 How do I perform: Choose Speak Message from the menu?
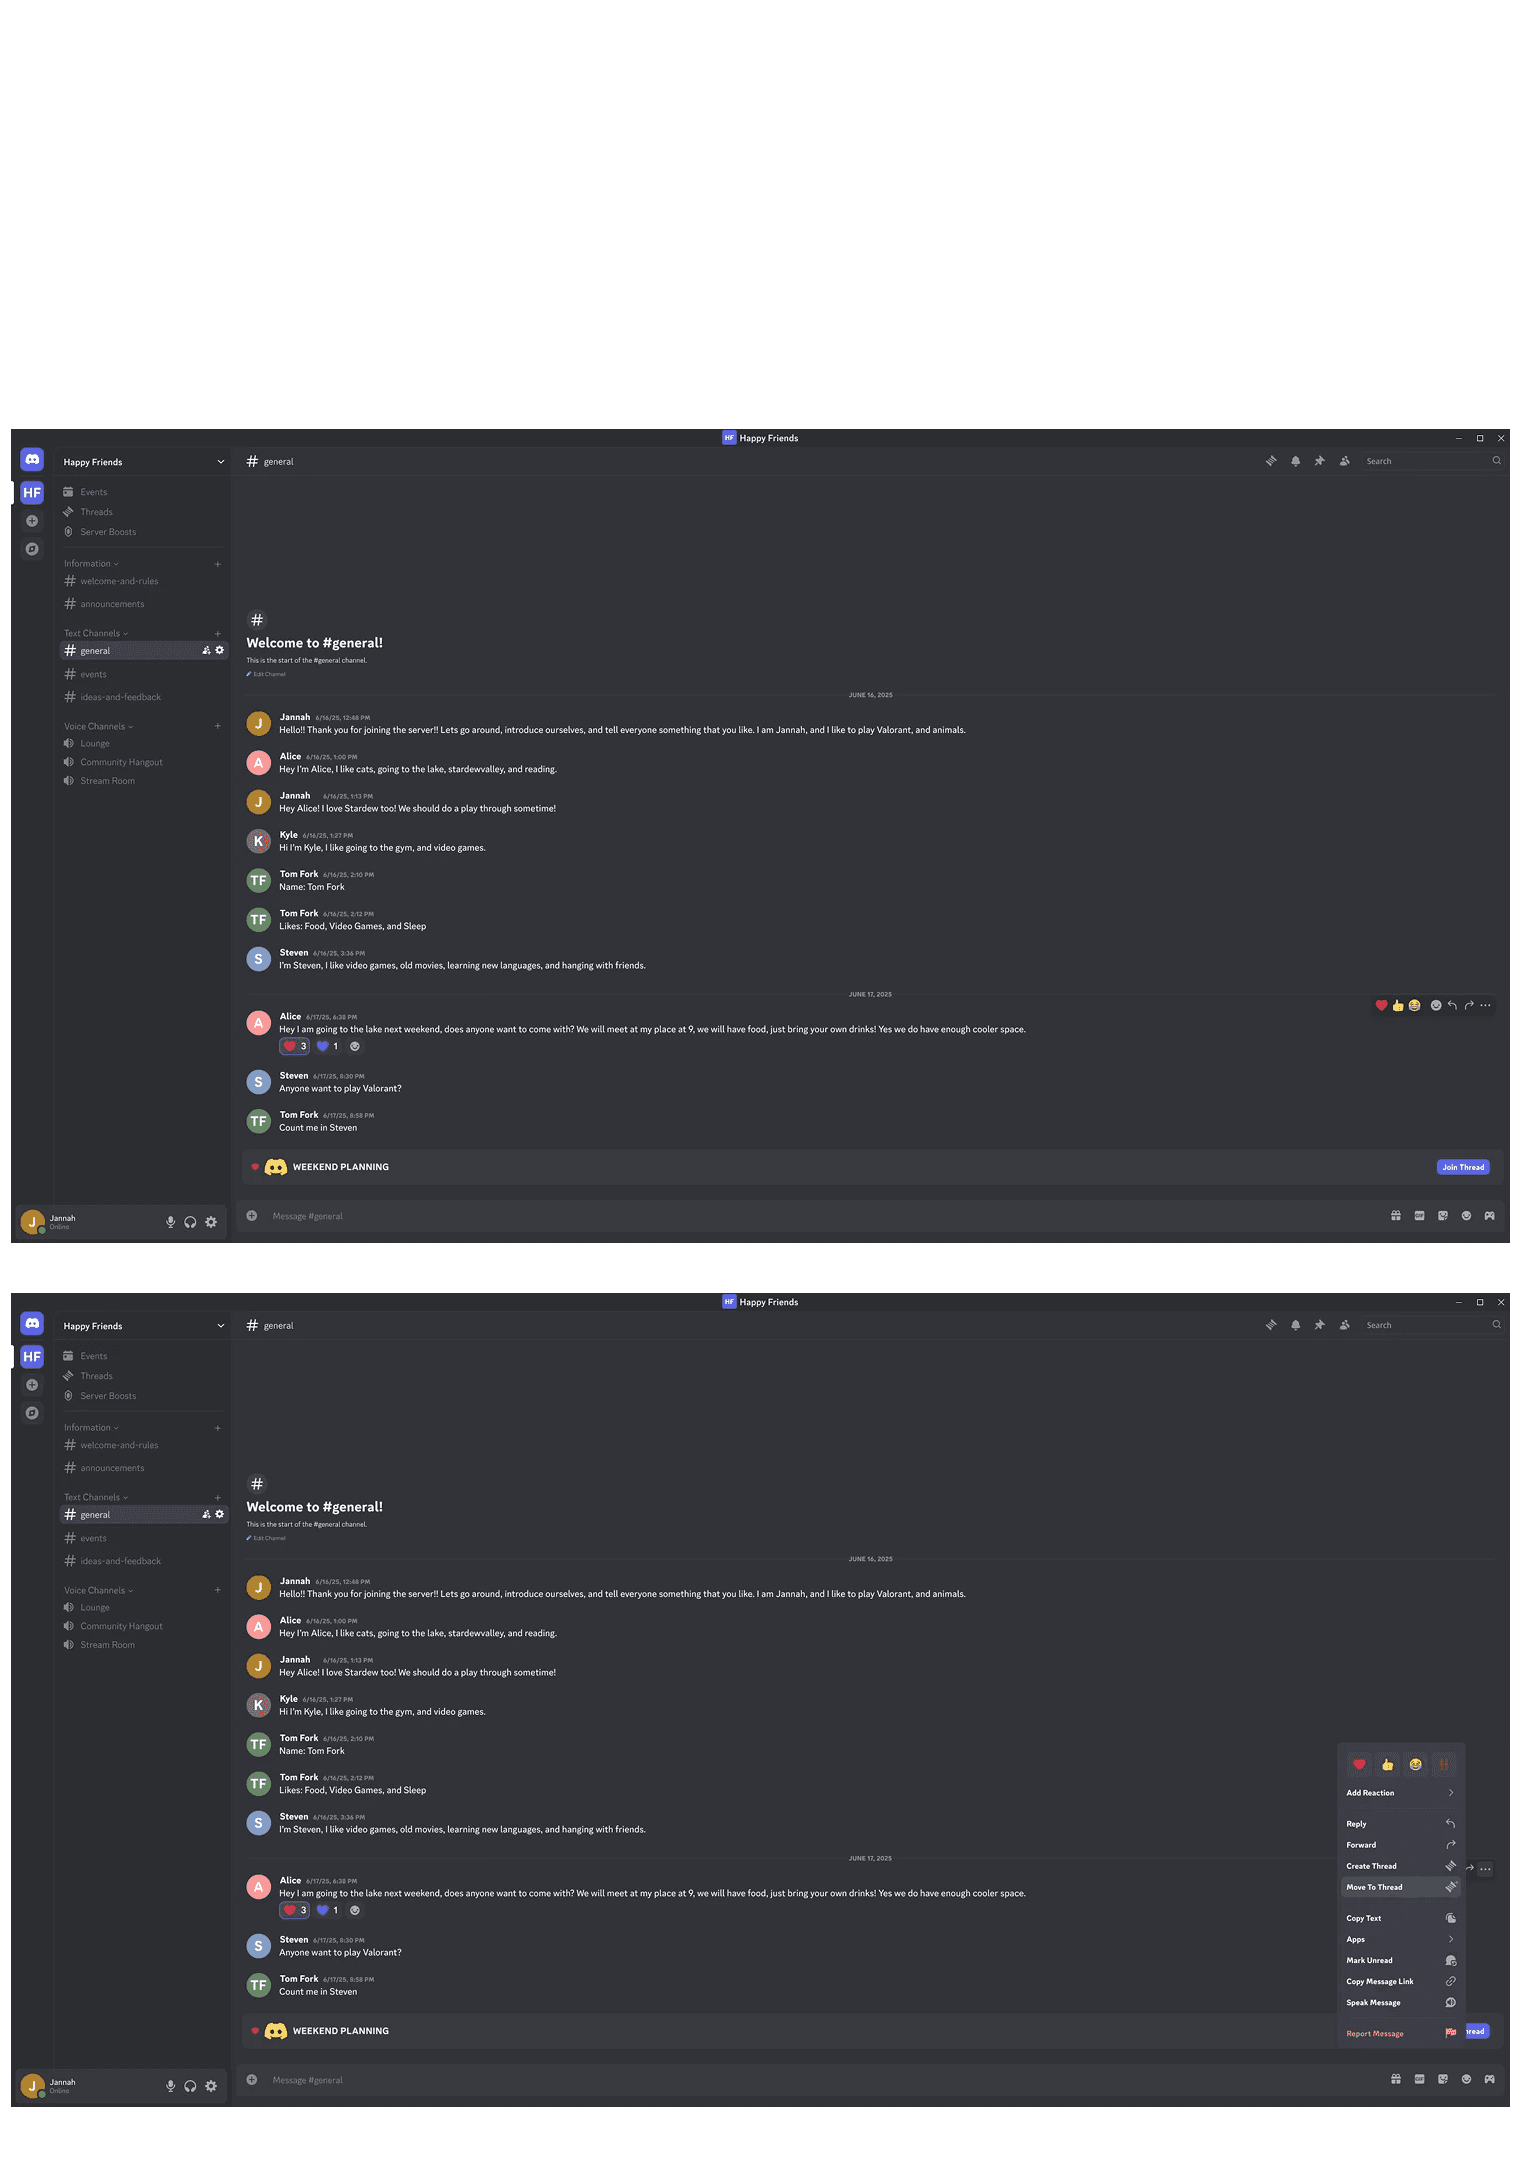coord(1401,2002)
